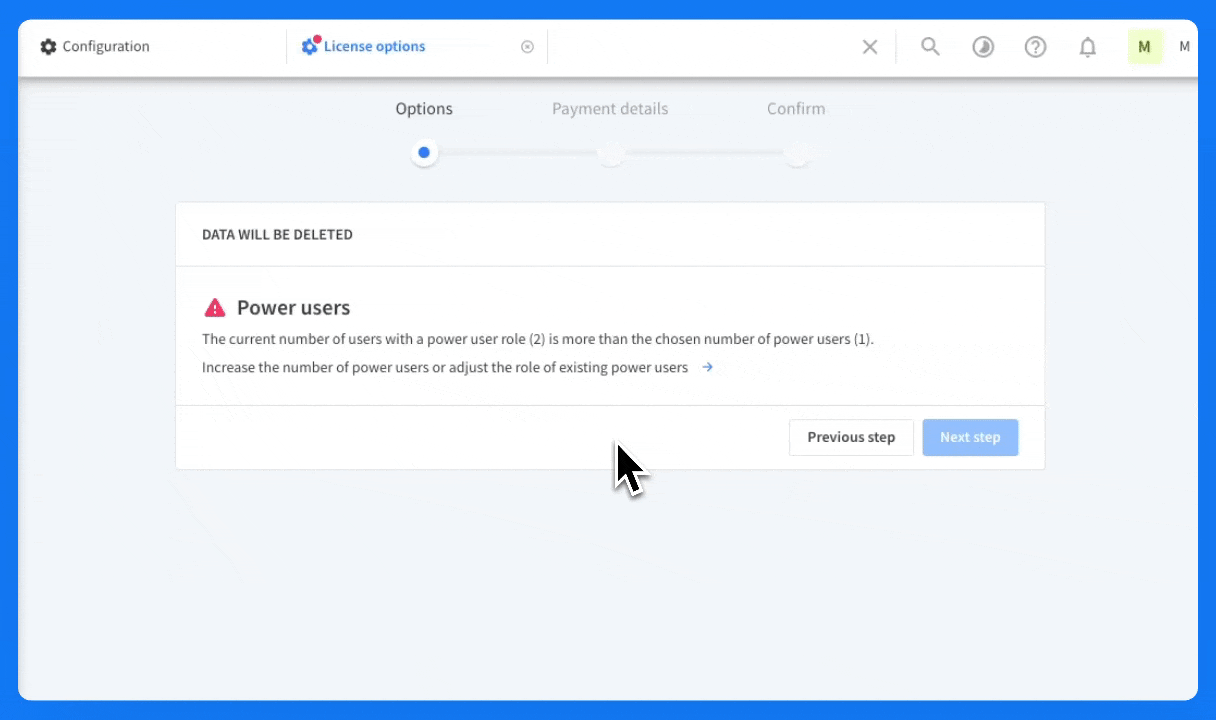Click the Power users heading

point(293,308)
